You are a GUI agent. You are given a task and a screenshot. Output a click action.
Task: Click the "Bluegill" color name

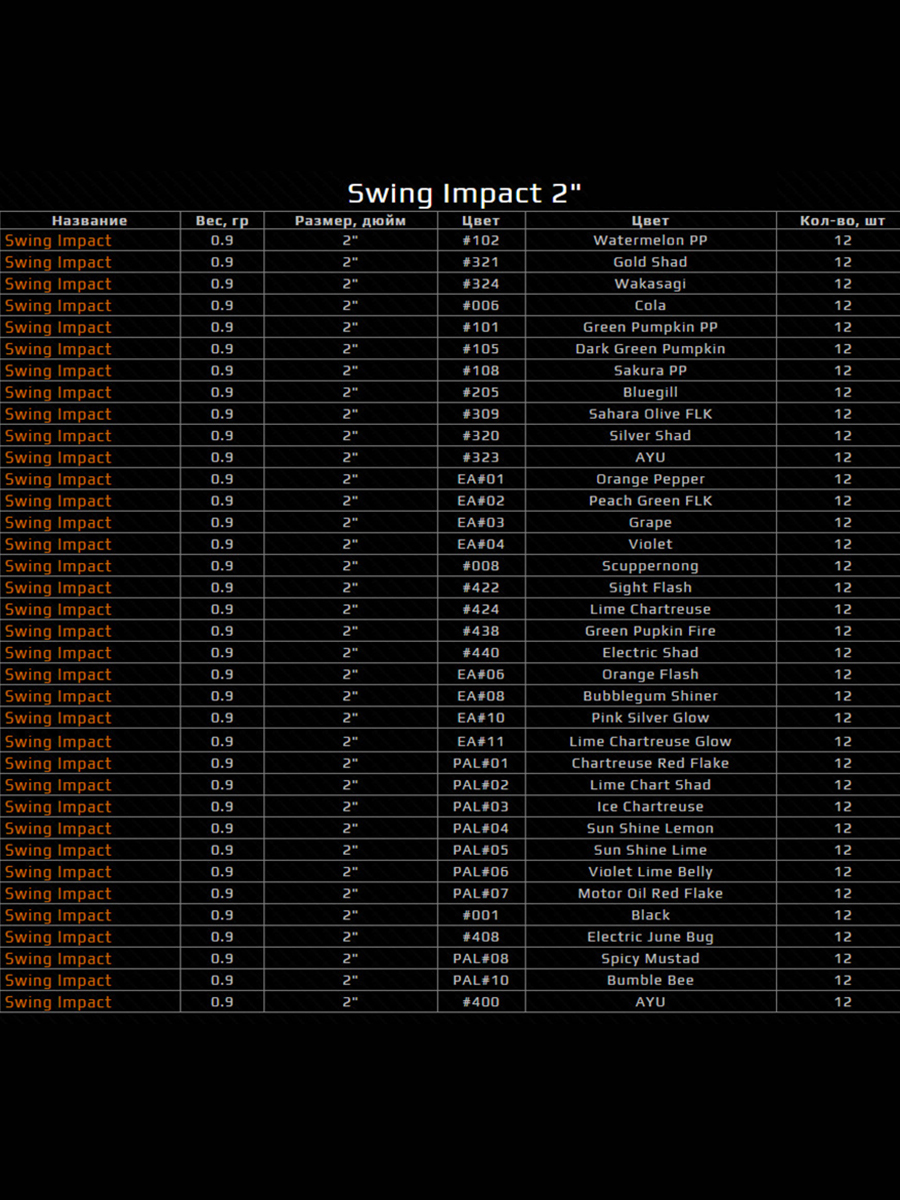tap(650, 392)
